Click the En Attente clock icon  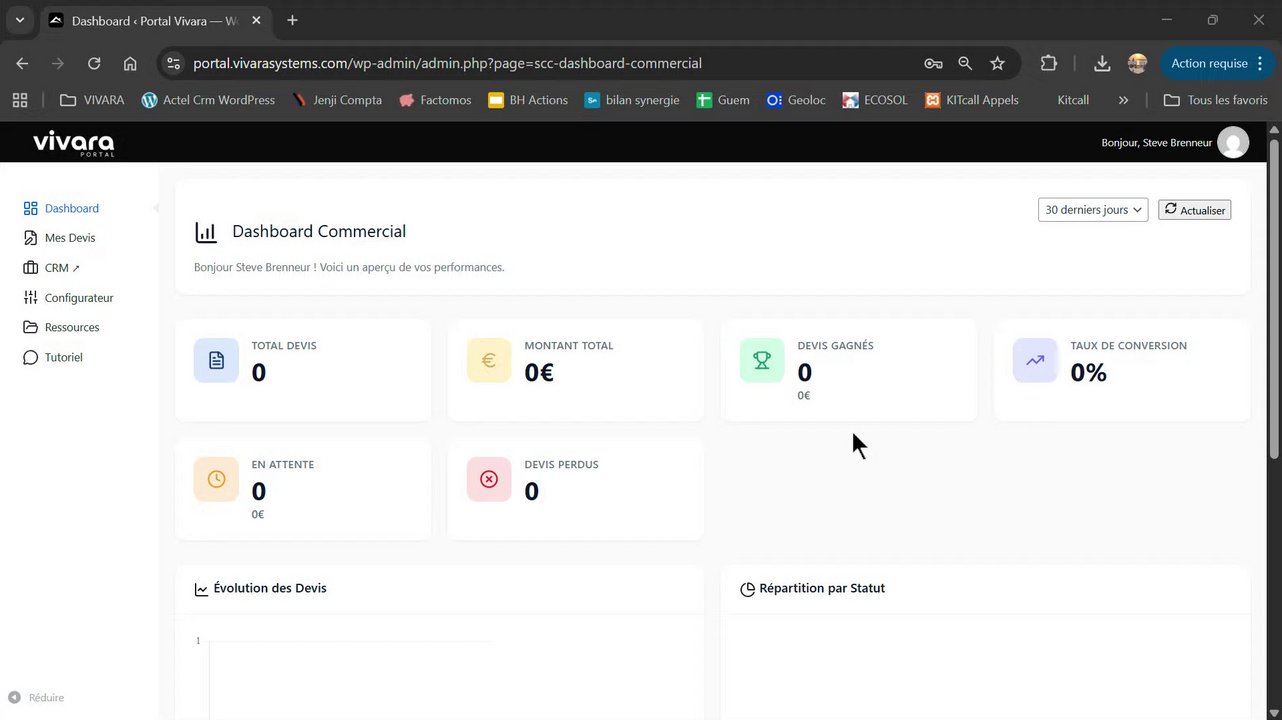pos(216,480)
